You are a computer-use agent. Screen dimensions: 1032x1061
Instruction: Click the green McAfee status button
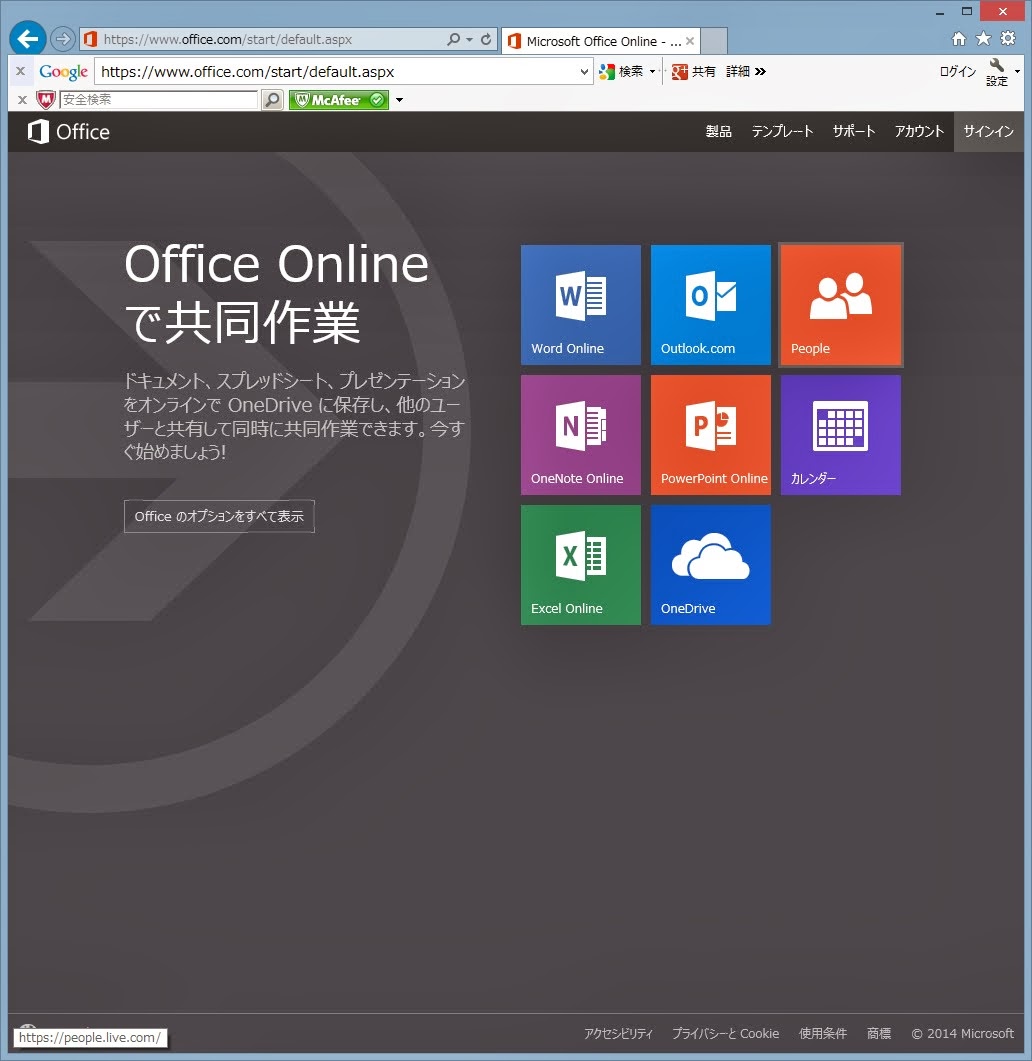pyautogui.click(x=339, y=100)
